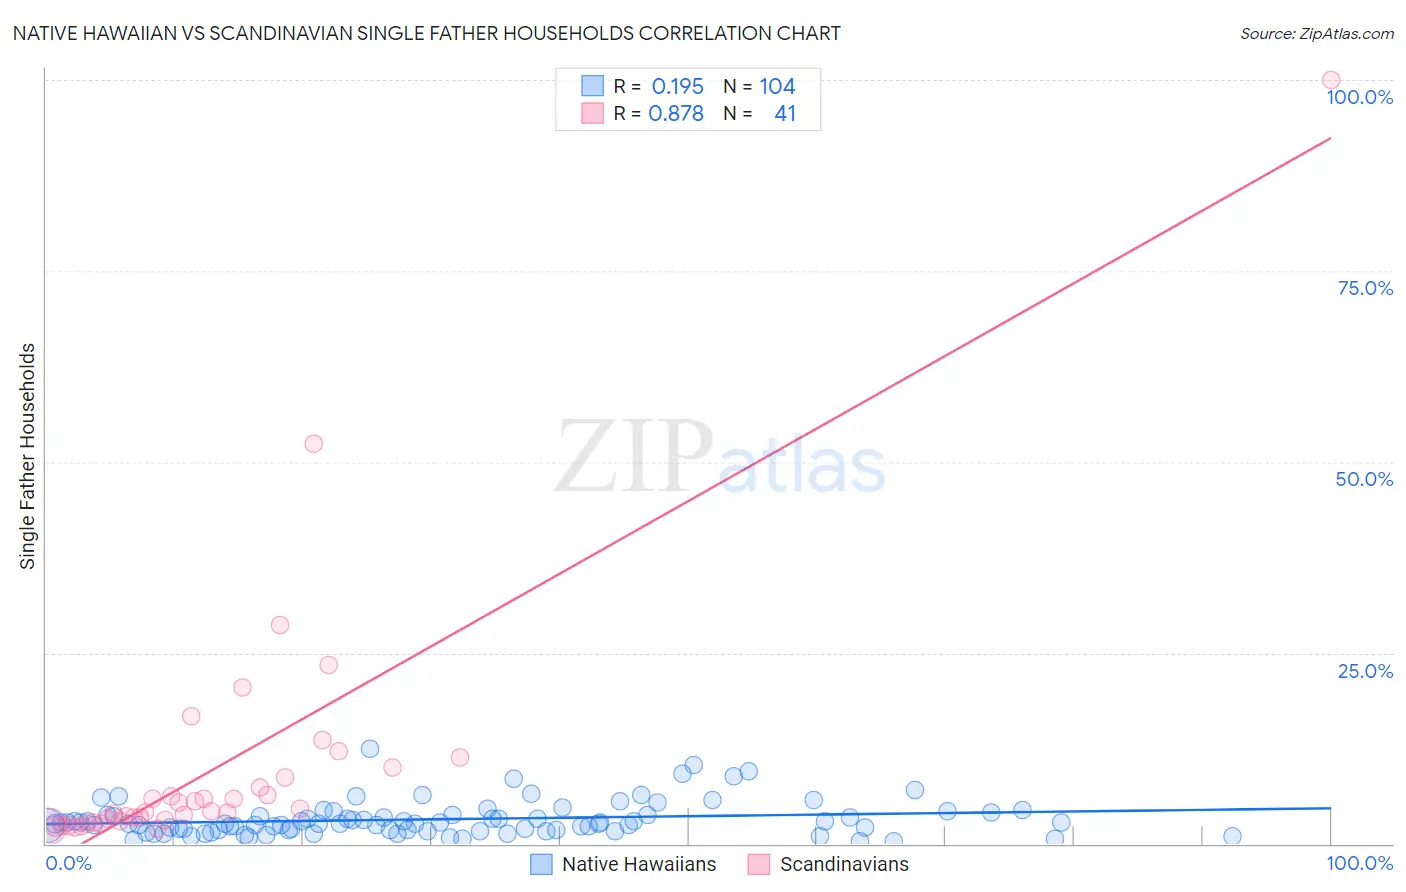Click the R value 0.878 in stats box
1406x892 pixels.
[676, 113]
